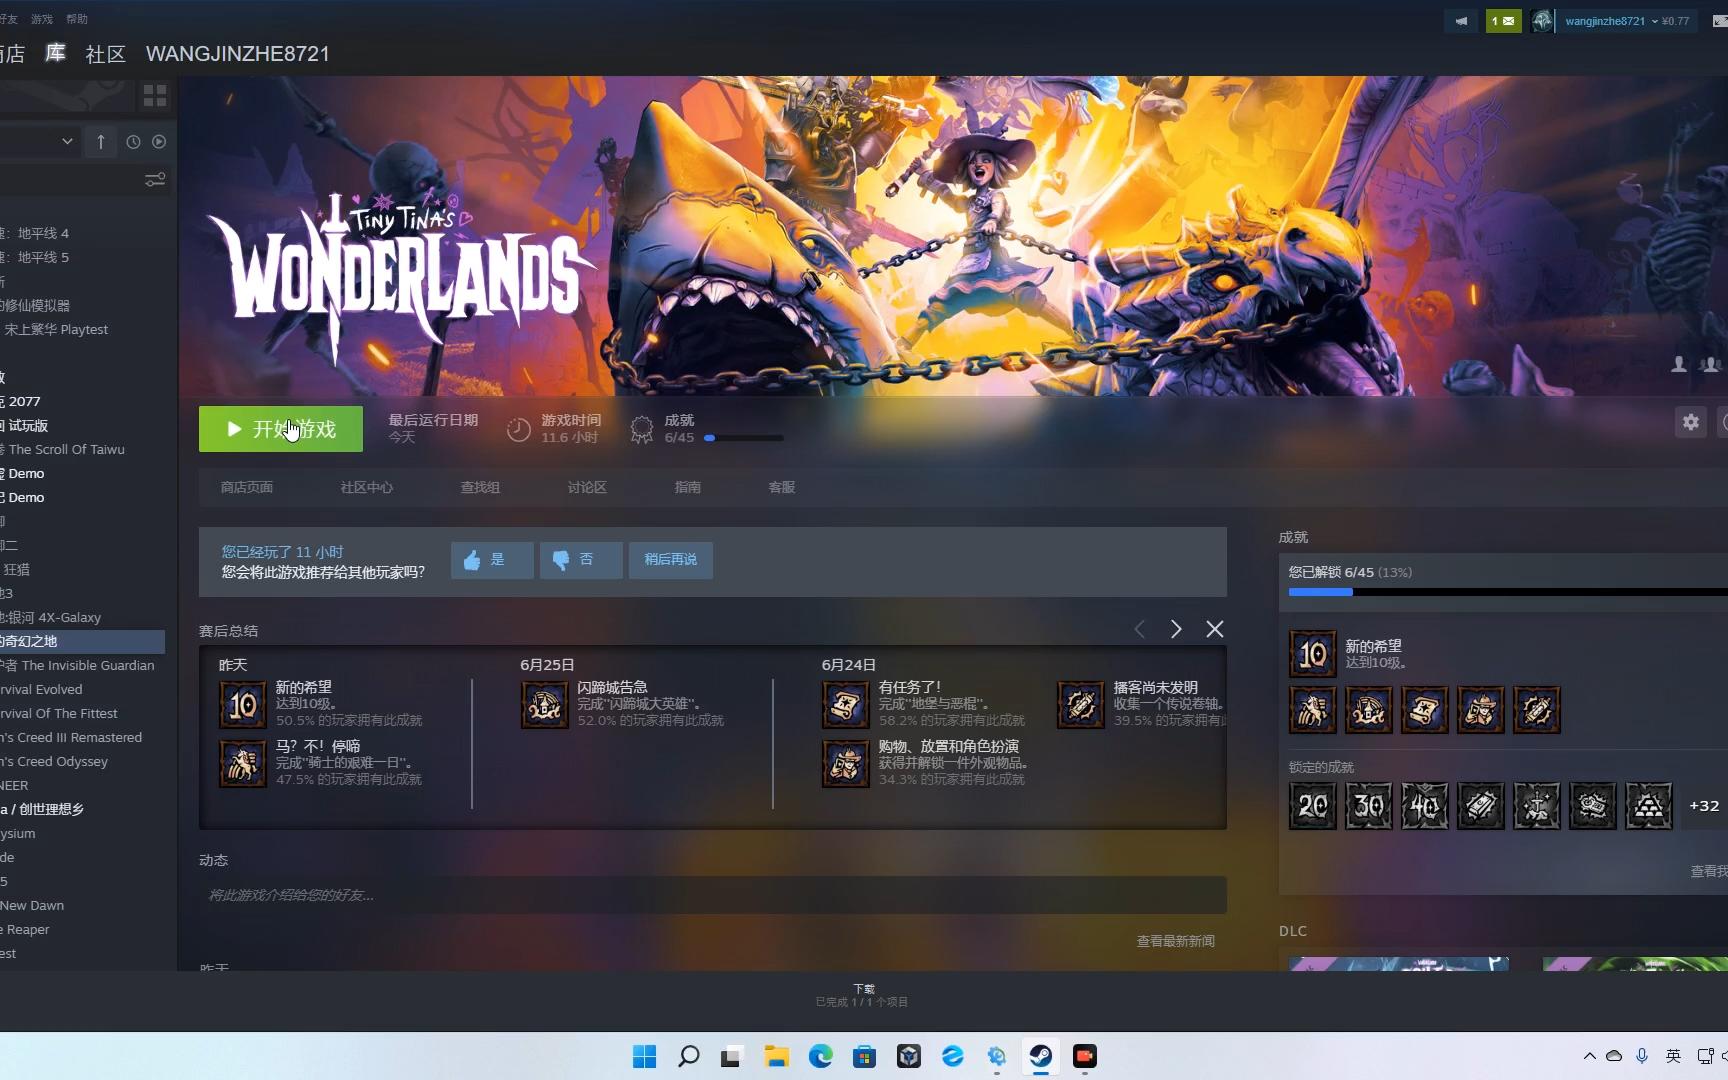1728x1080 pixels.
Task: View the large level 10 achievement in panel
Action: pos(1313,654)
